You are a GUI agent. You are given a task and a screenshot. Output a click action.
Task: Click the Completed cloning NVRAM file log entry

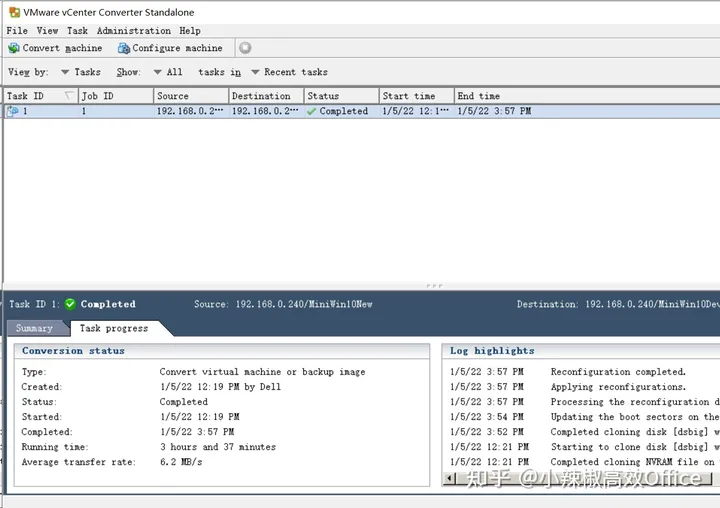click(635, 462)
